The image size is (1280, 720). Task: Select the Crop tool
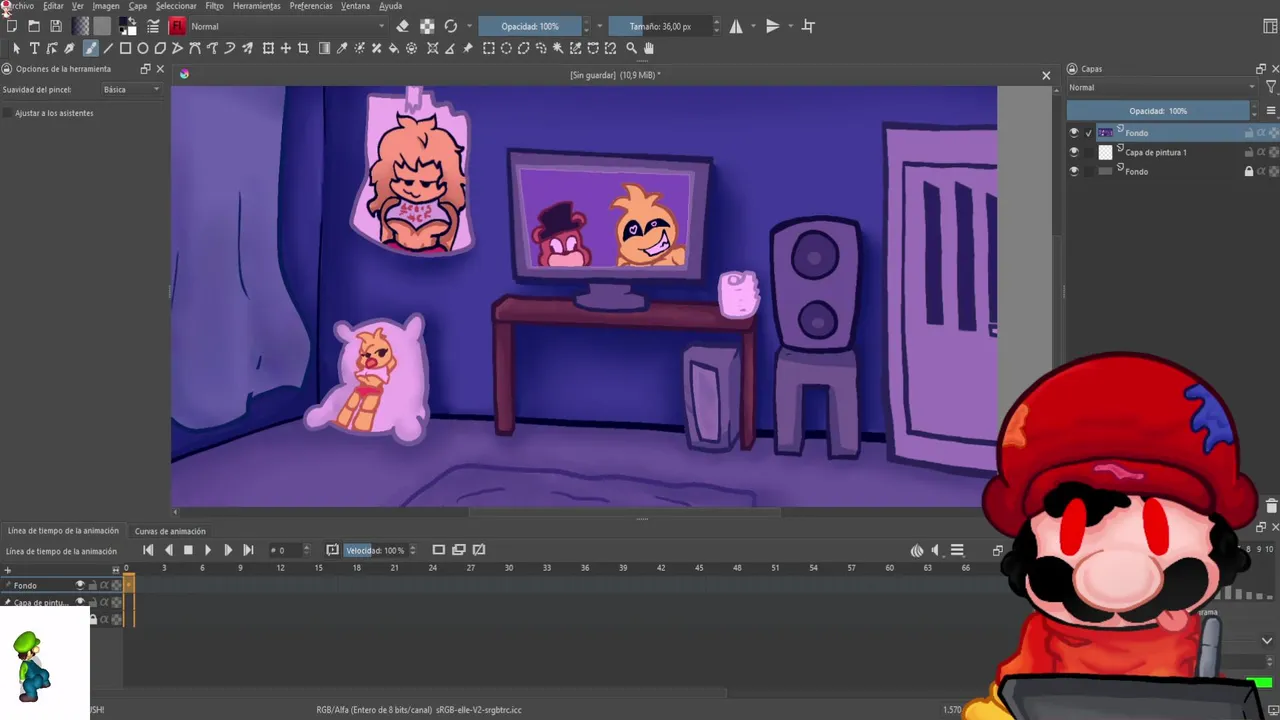[x=303, y=48]
